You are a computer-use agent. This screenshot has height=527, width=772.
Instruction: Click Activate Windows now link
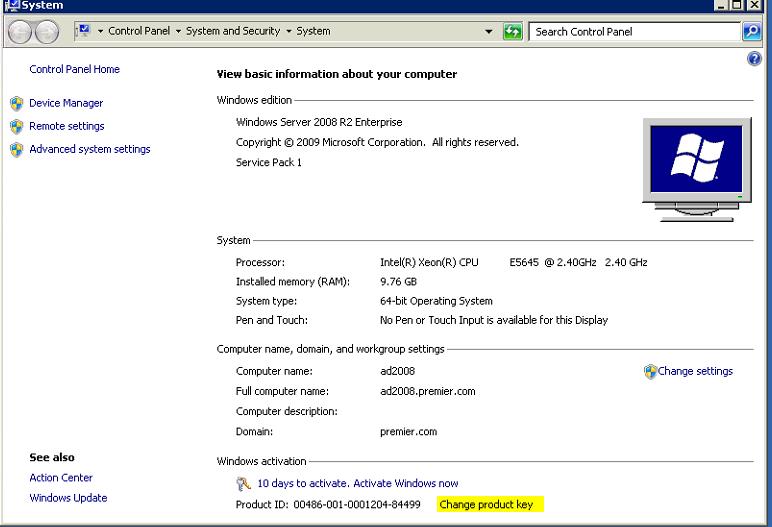pos(406,484)
